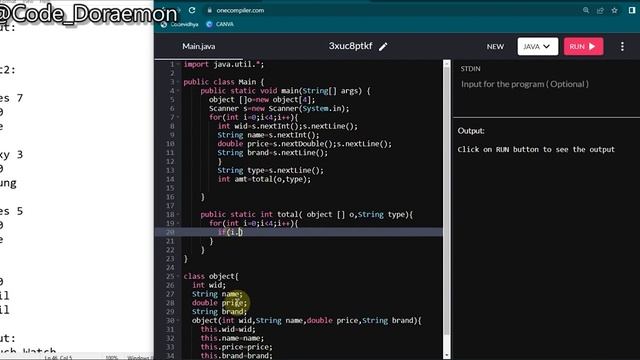640x360 pixels.
Task: Collapse the fold arrow at line 4
Action: pyautogui.click(x=178, y=91)
